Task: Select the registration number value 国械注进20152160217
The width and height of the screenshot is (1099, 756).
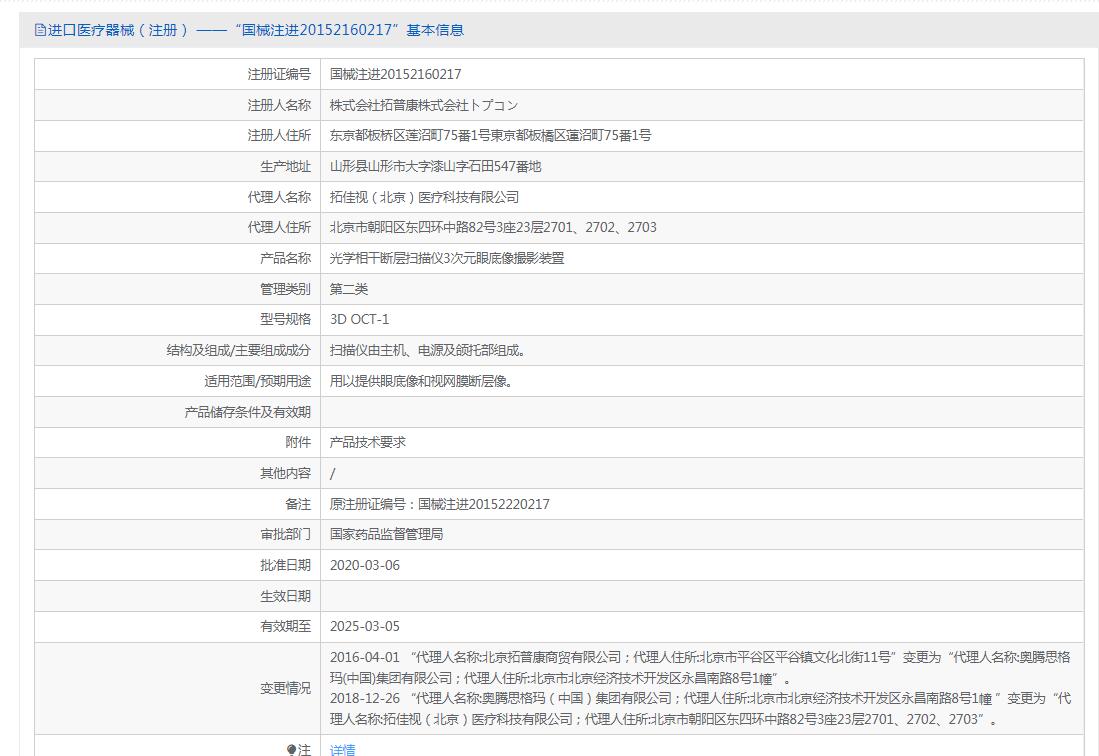Action: (x=395, y=74)
